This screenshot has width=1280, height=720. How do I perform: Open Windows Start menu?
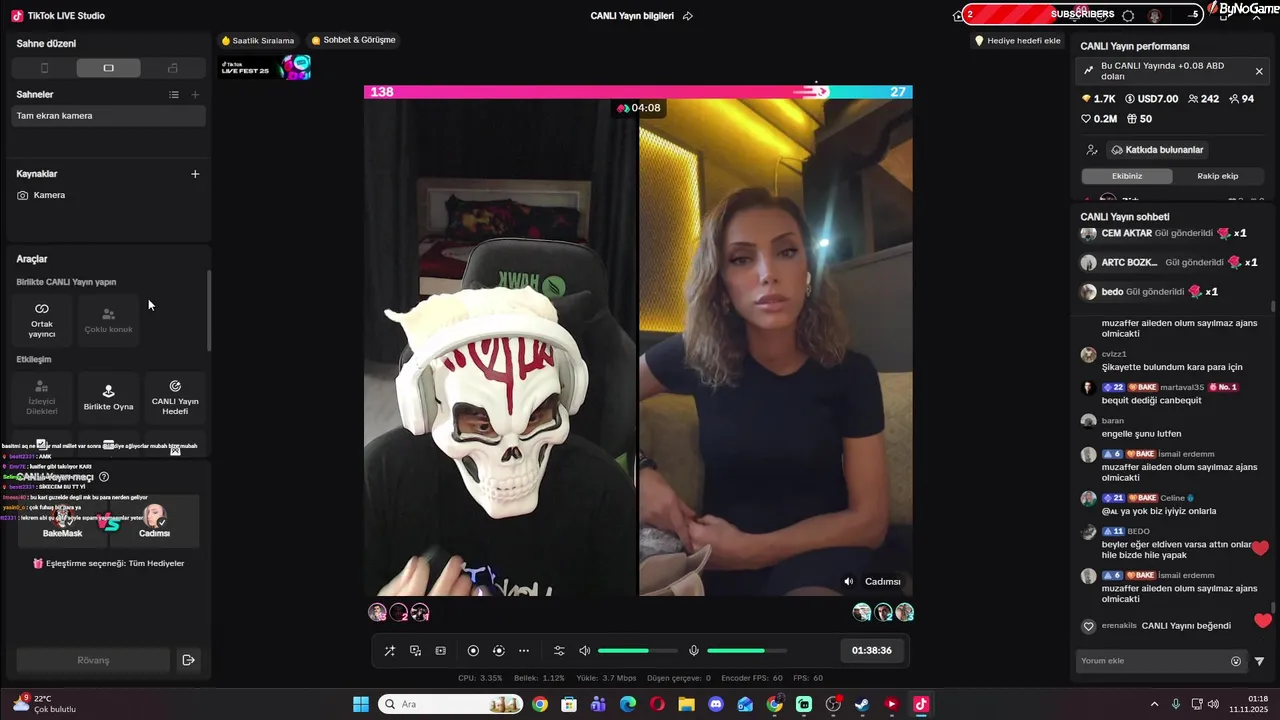click(x=361, y=705)
